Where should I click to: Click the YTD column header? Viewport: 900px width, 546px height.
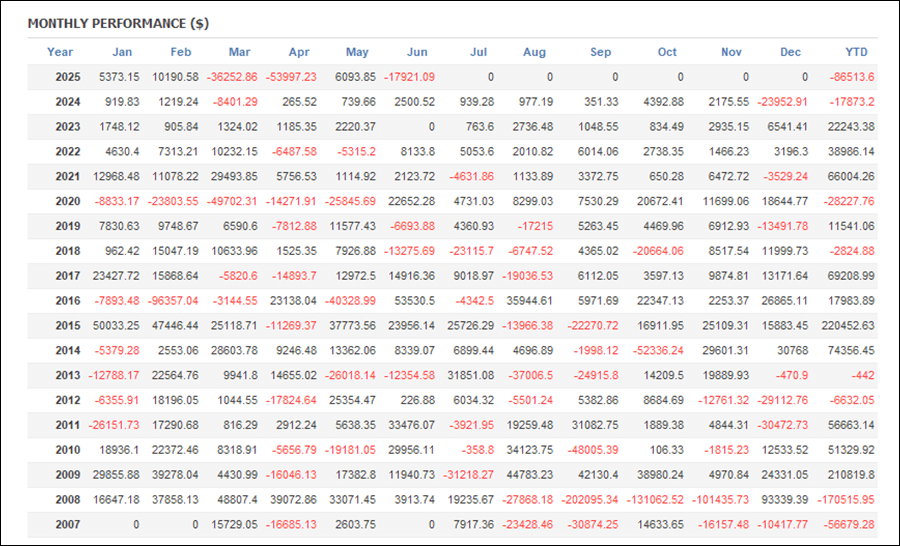point(856,52)
